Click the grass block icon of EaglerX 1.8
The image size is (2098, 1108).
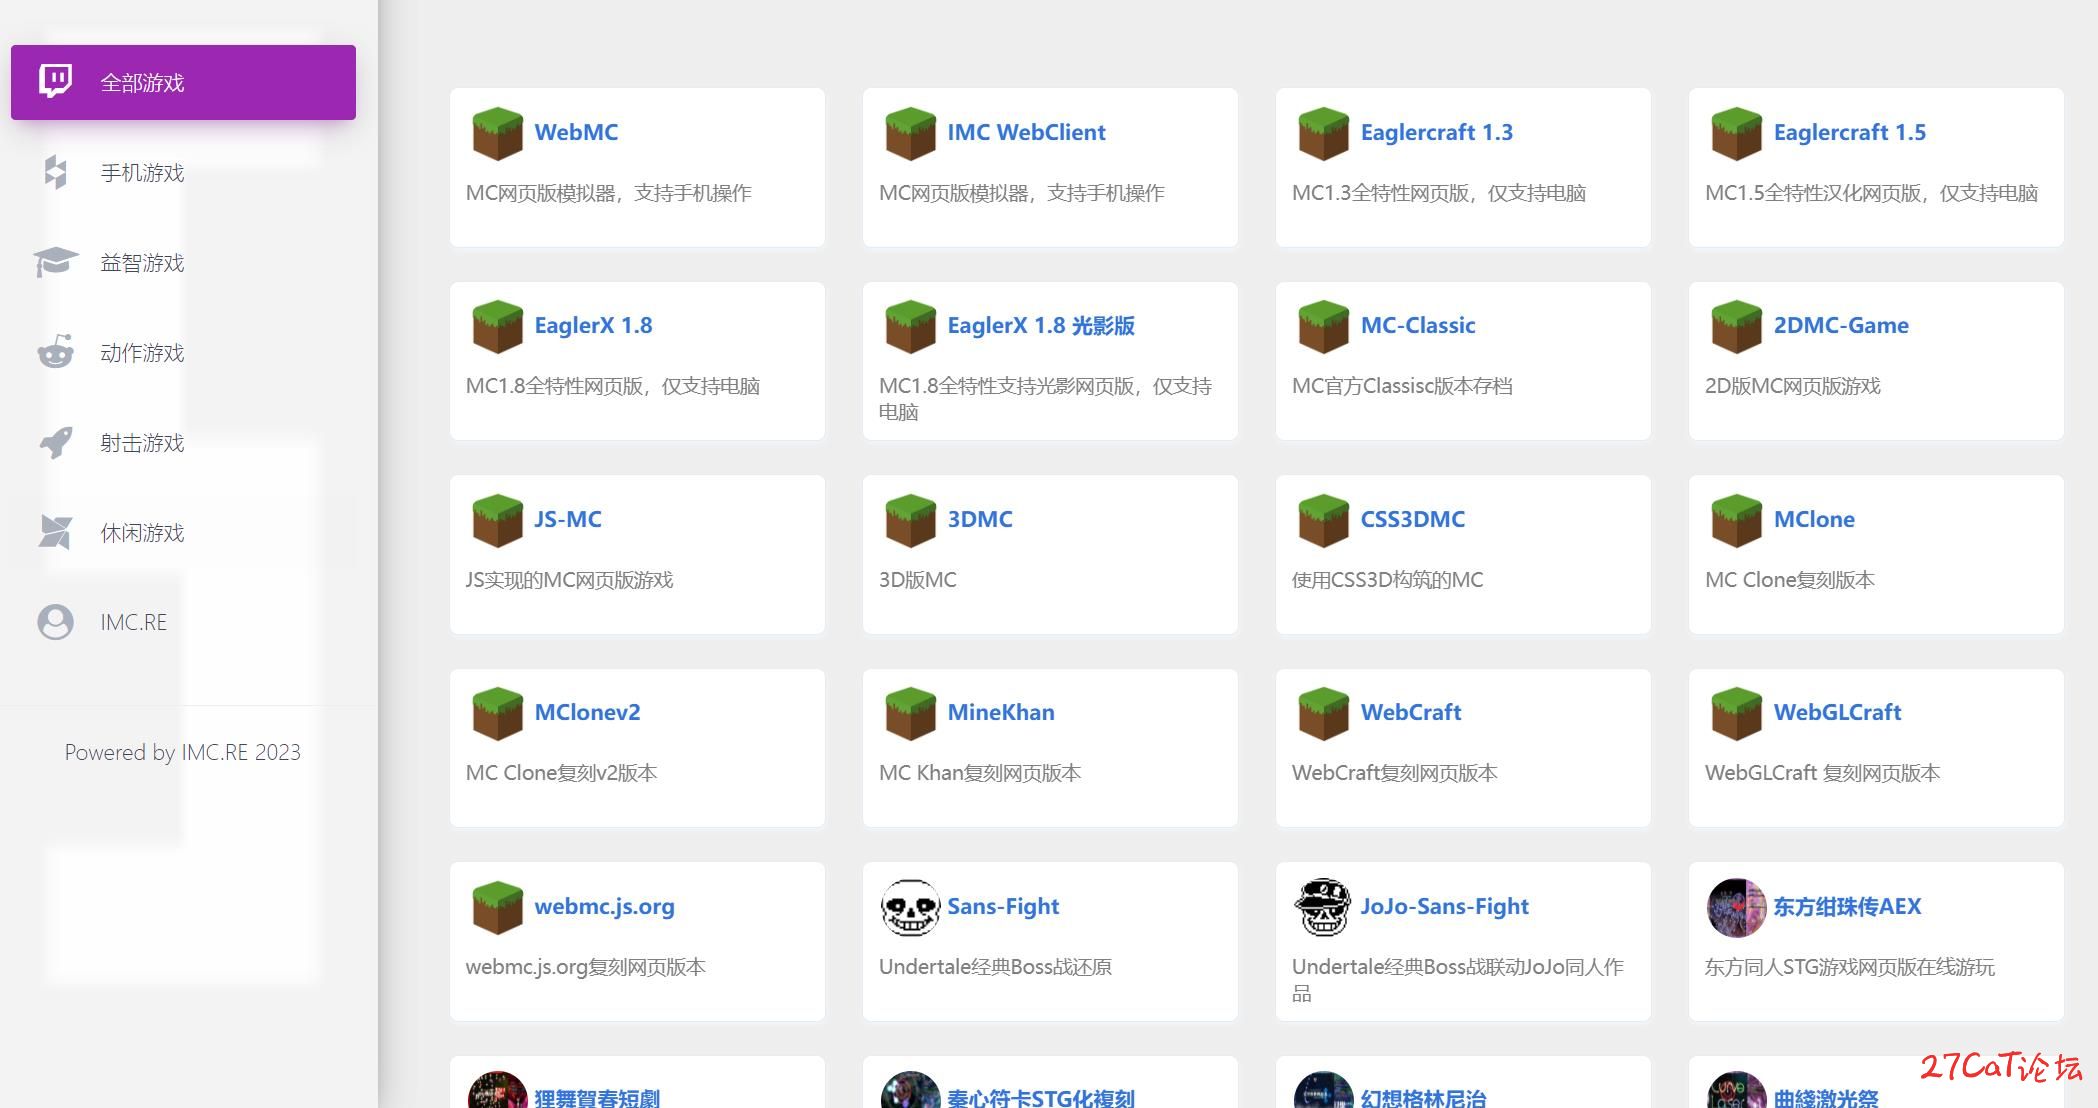[497, 326]
